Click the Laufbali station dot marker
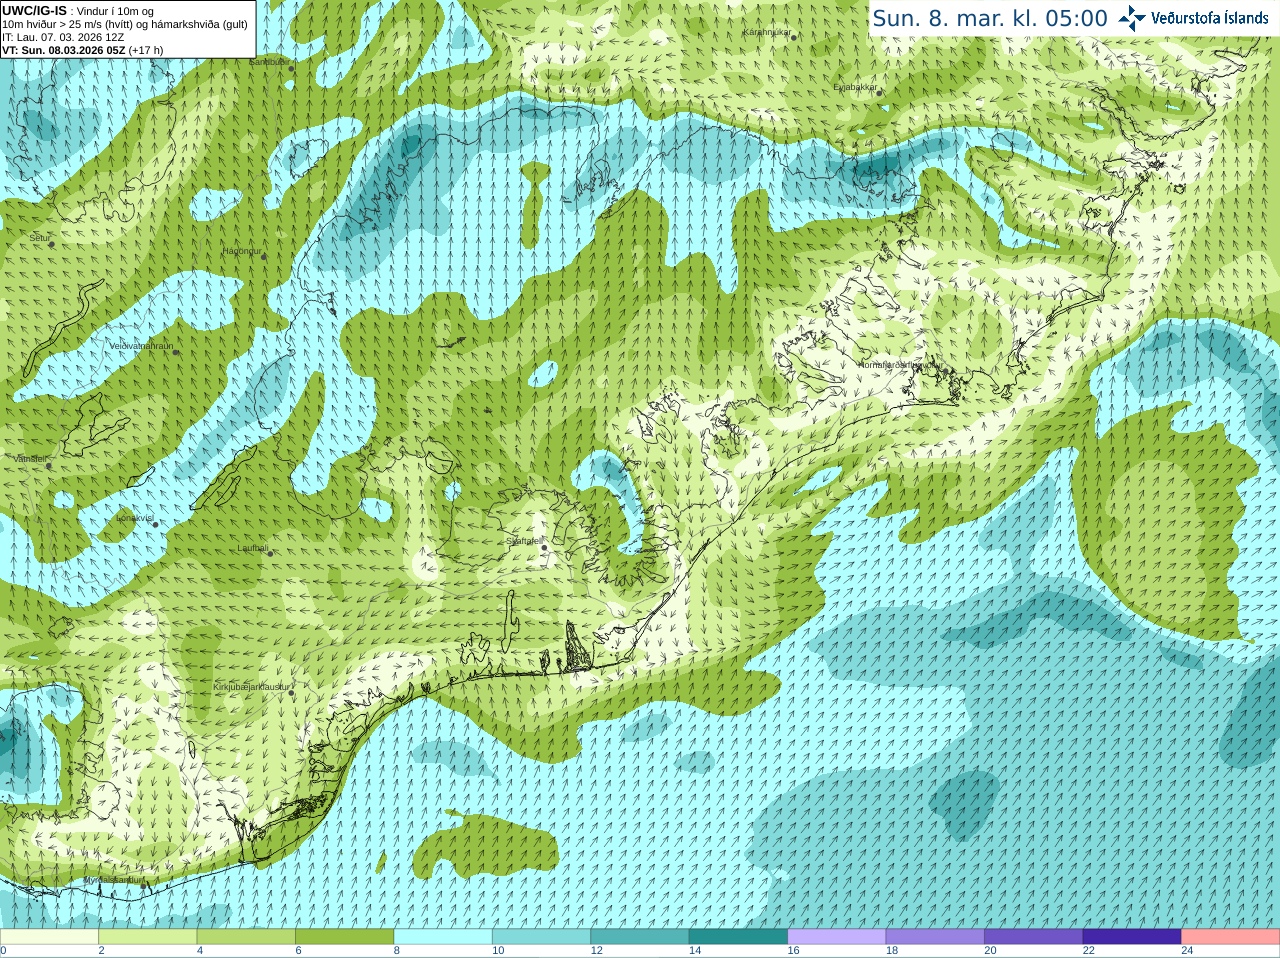 pos(269,553)
